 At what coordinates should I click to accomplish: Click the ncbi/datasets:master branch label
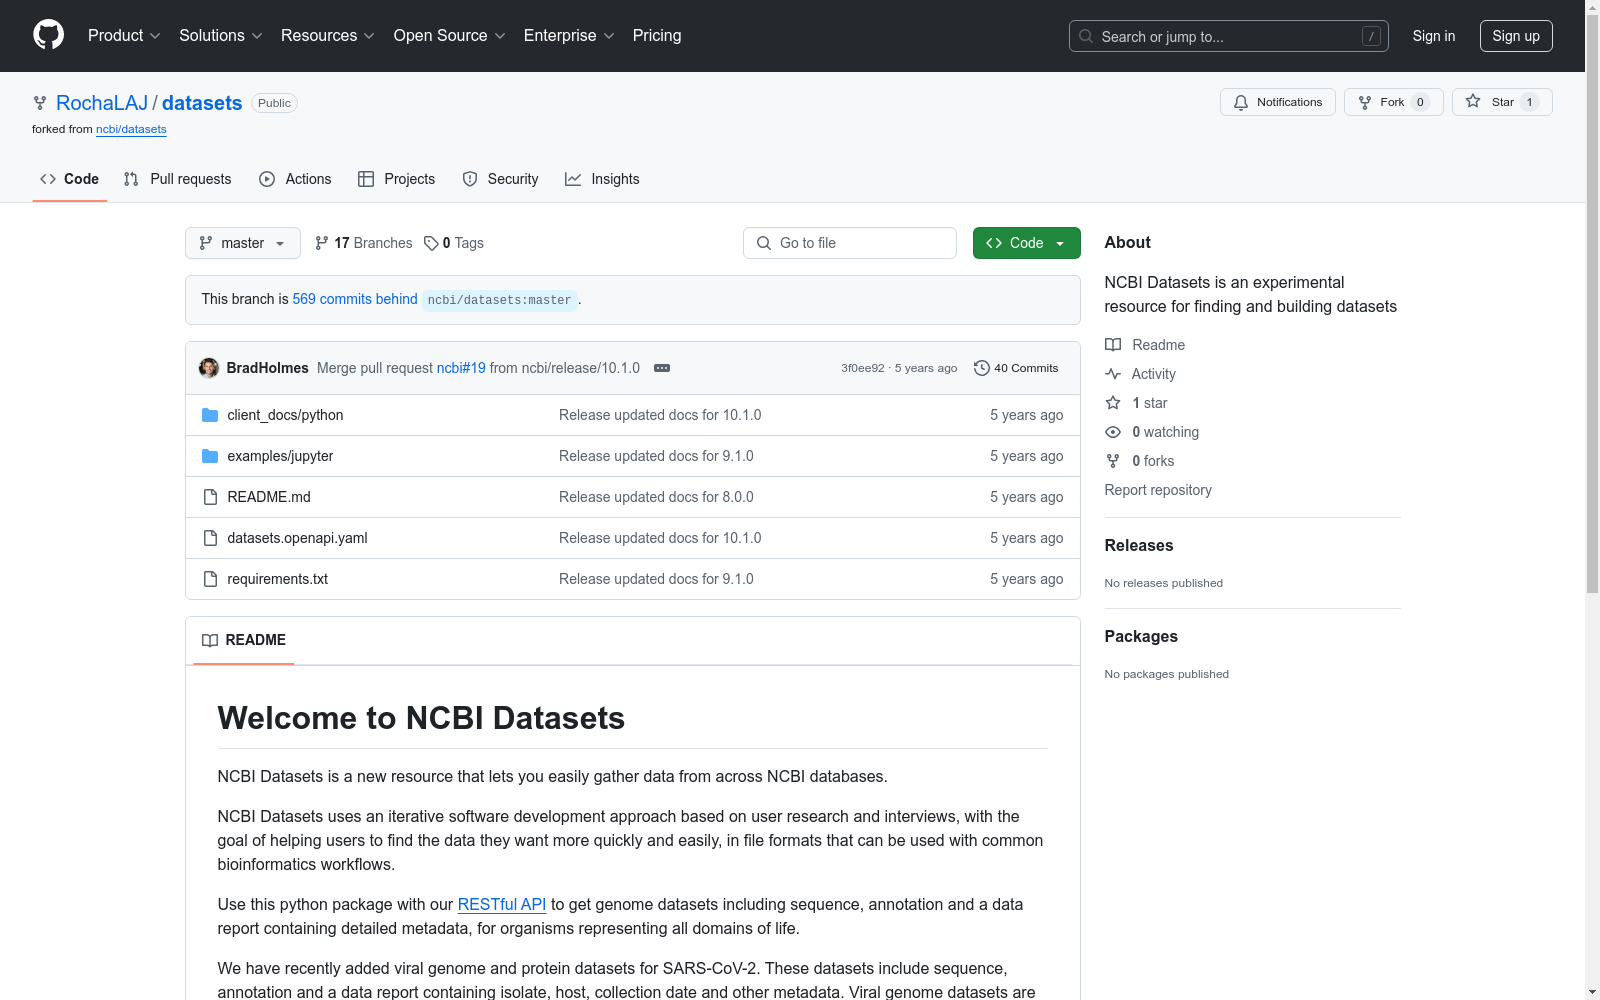[500, 300]
